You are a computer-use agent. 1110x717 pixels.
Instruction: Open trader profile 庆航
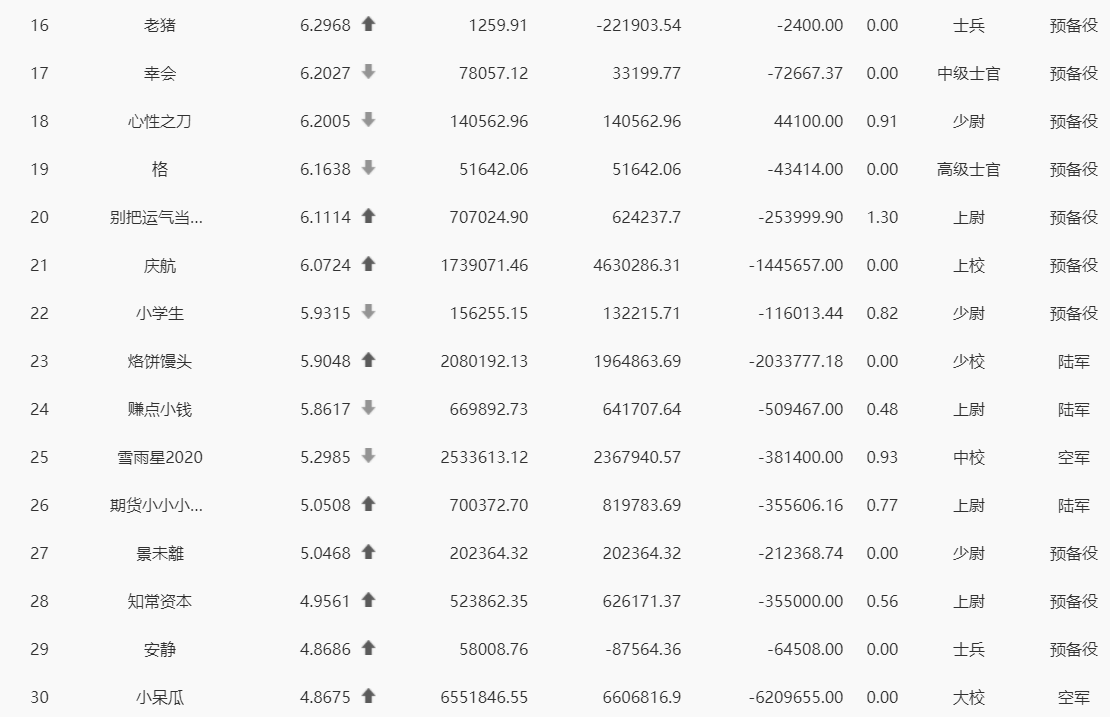point(160,265)
